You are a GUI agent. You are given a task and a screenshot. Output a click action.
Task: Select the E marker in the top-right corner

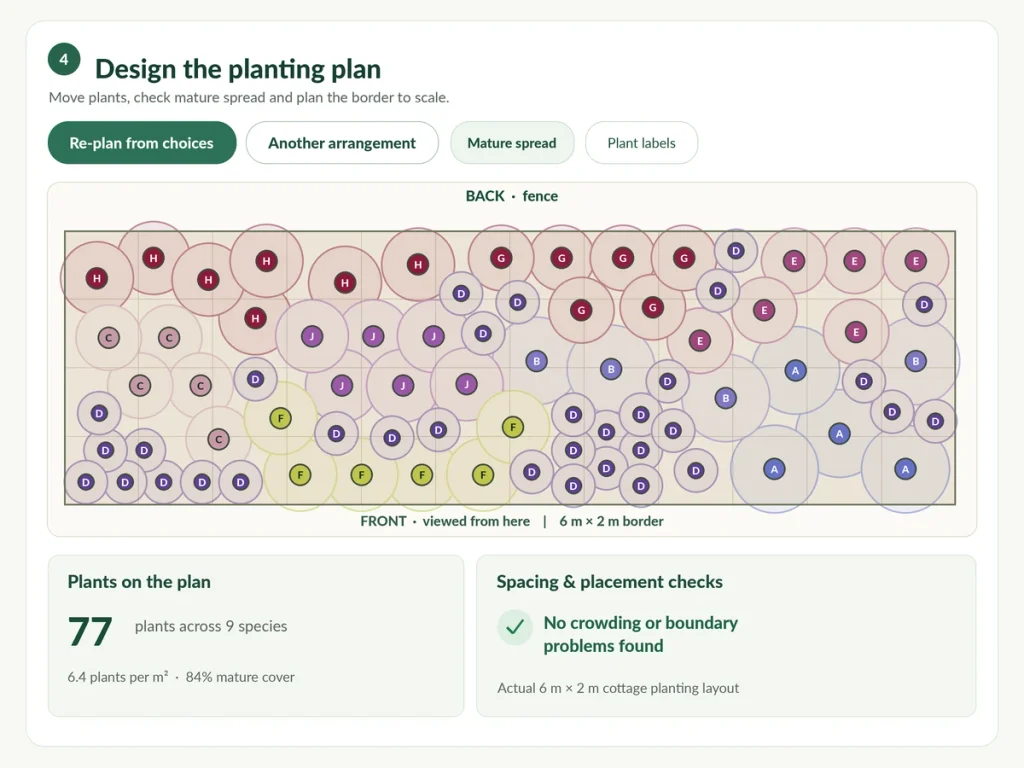[916, 261]
